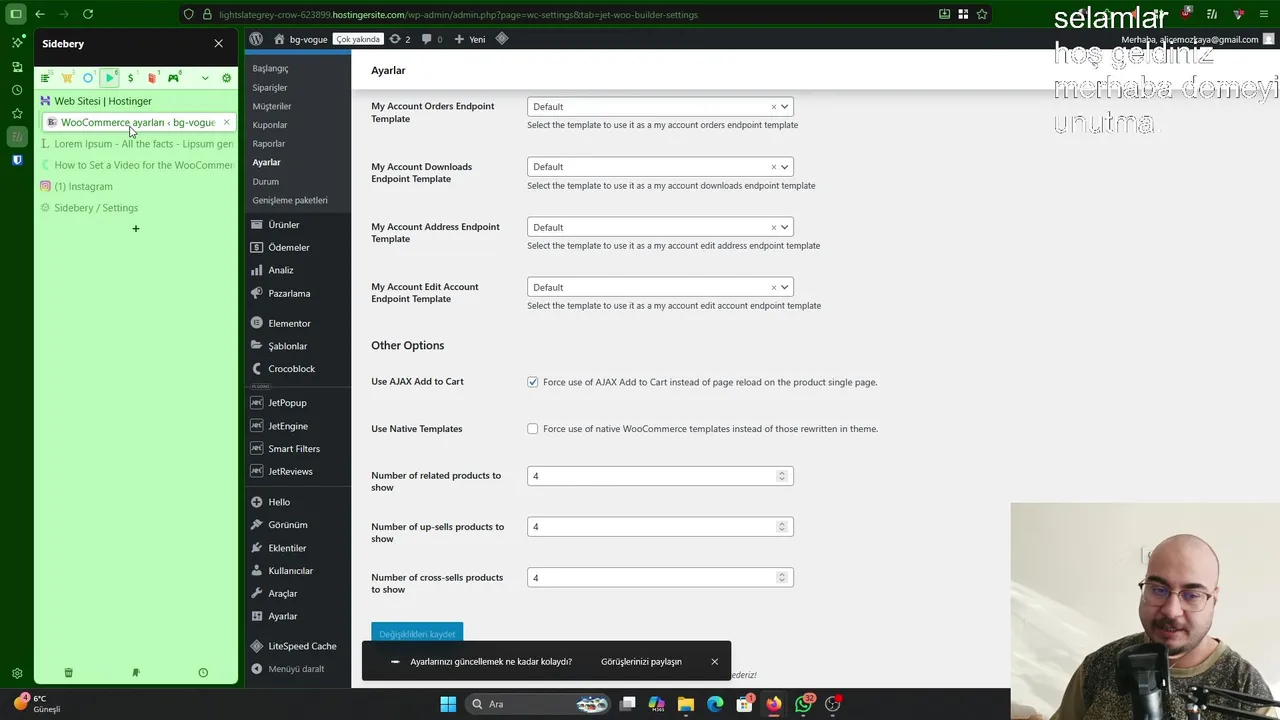Open Bitwarden shield in browser sidebar
The image size is (1280, 720).
click(x=17, y=160)
